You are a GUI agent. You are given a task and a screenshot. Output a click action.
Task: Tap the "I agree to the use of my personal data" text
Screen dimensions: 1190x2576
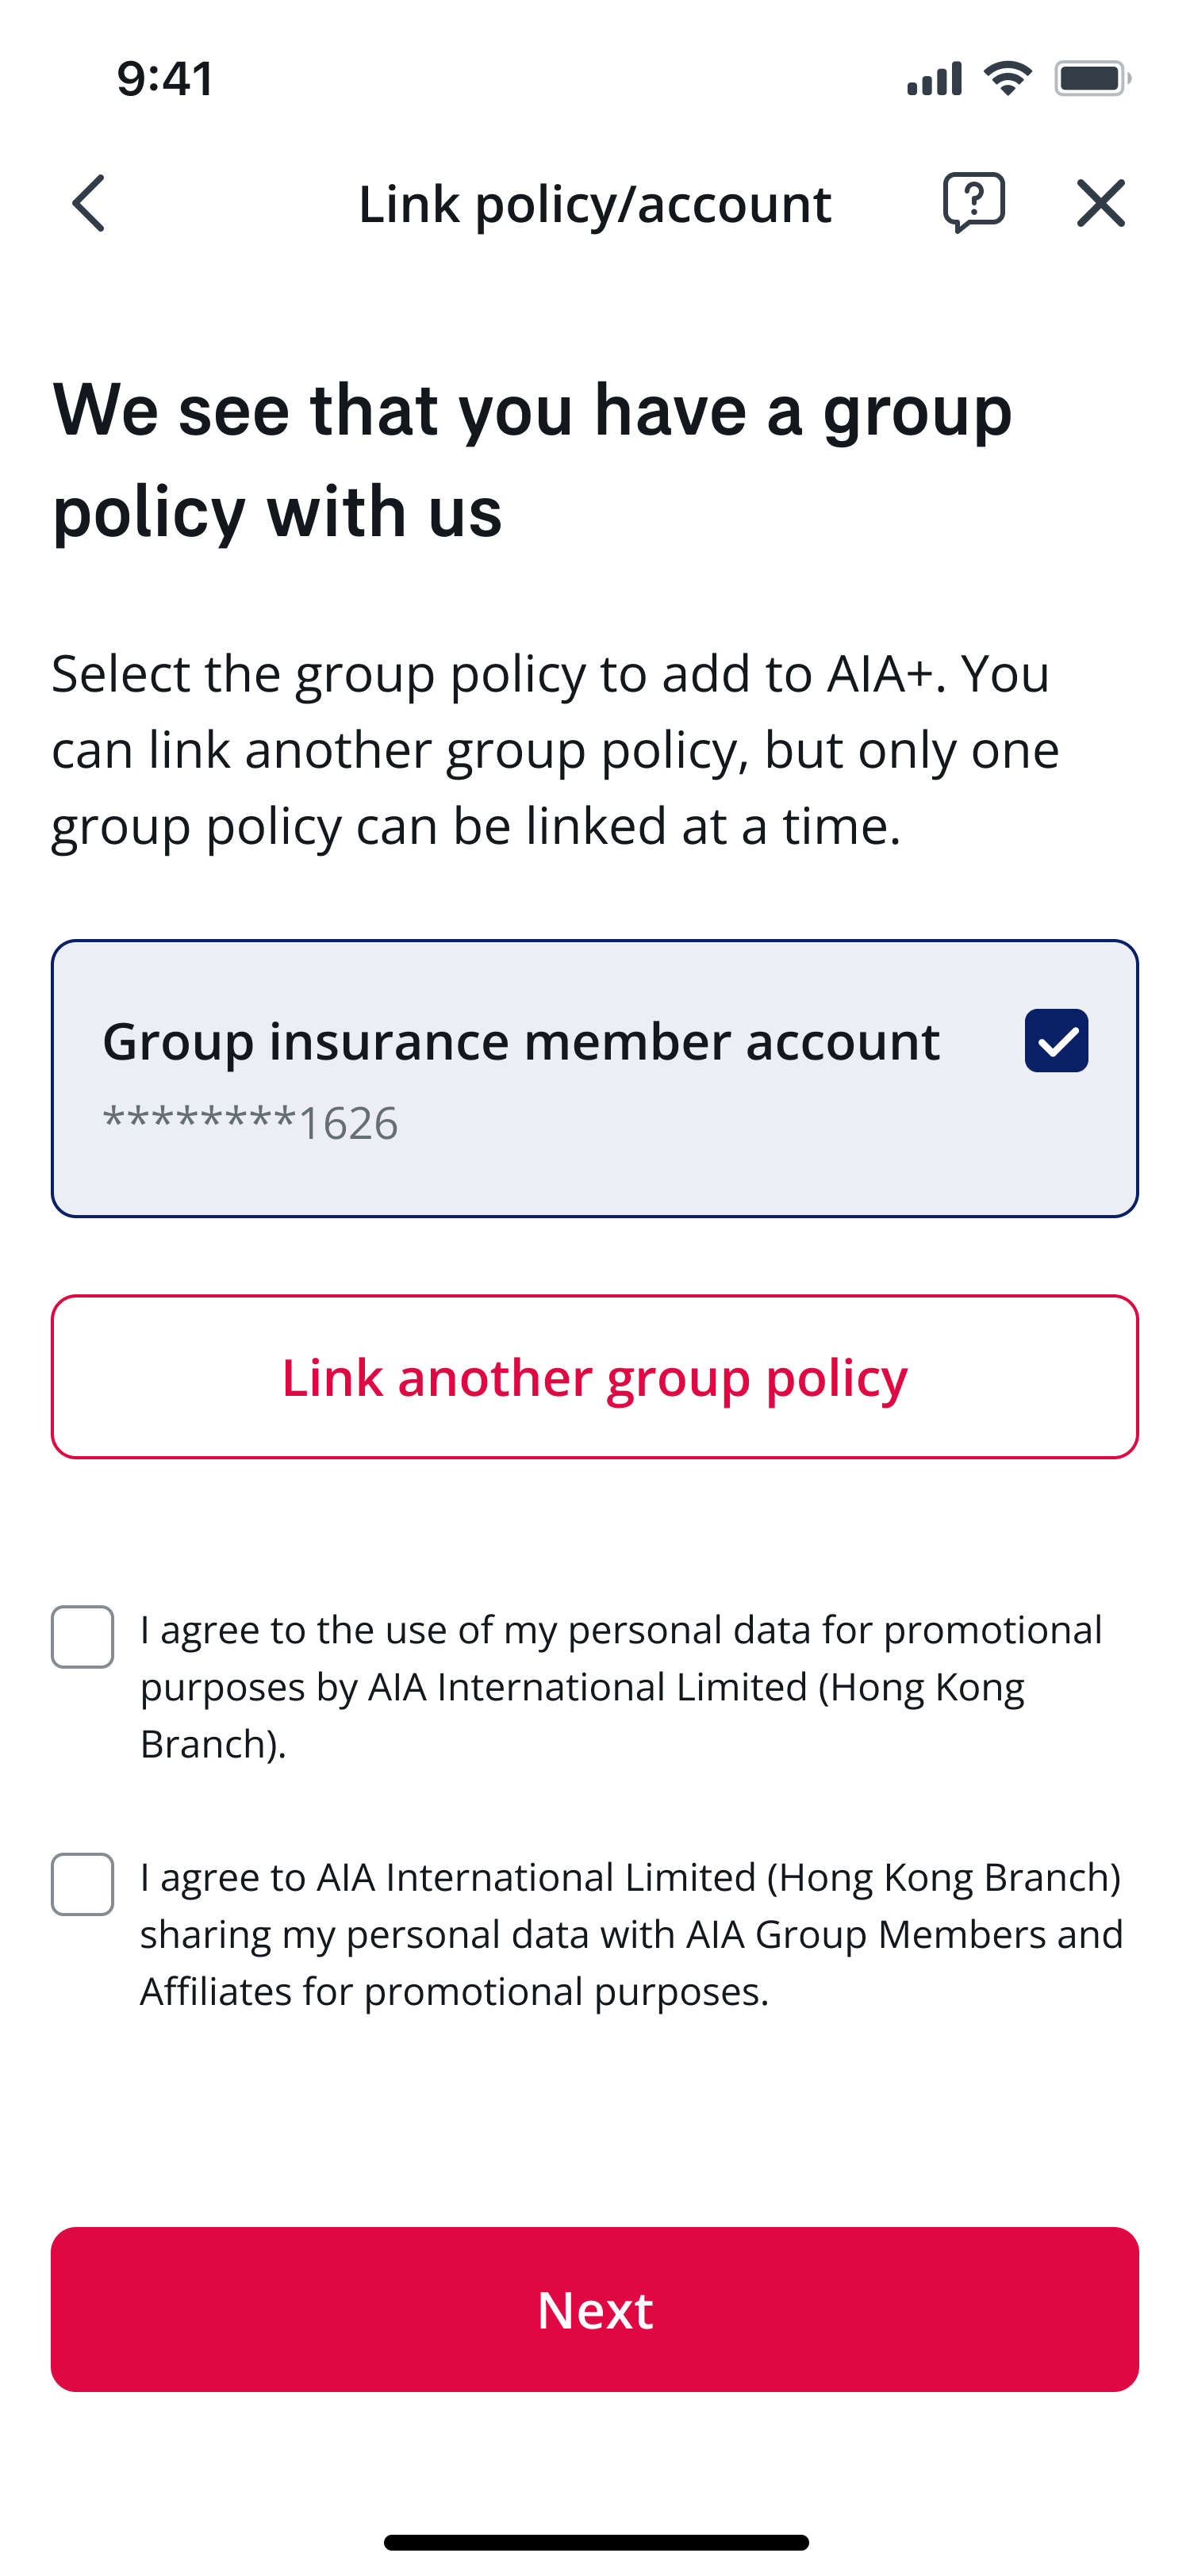620,1686
